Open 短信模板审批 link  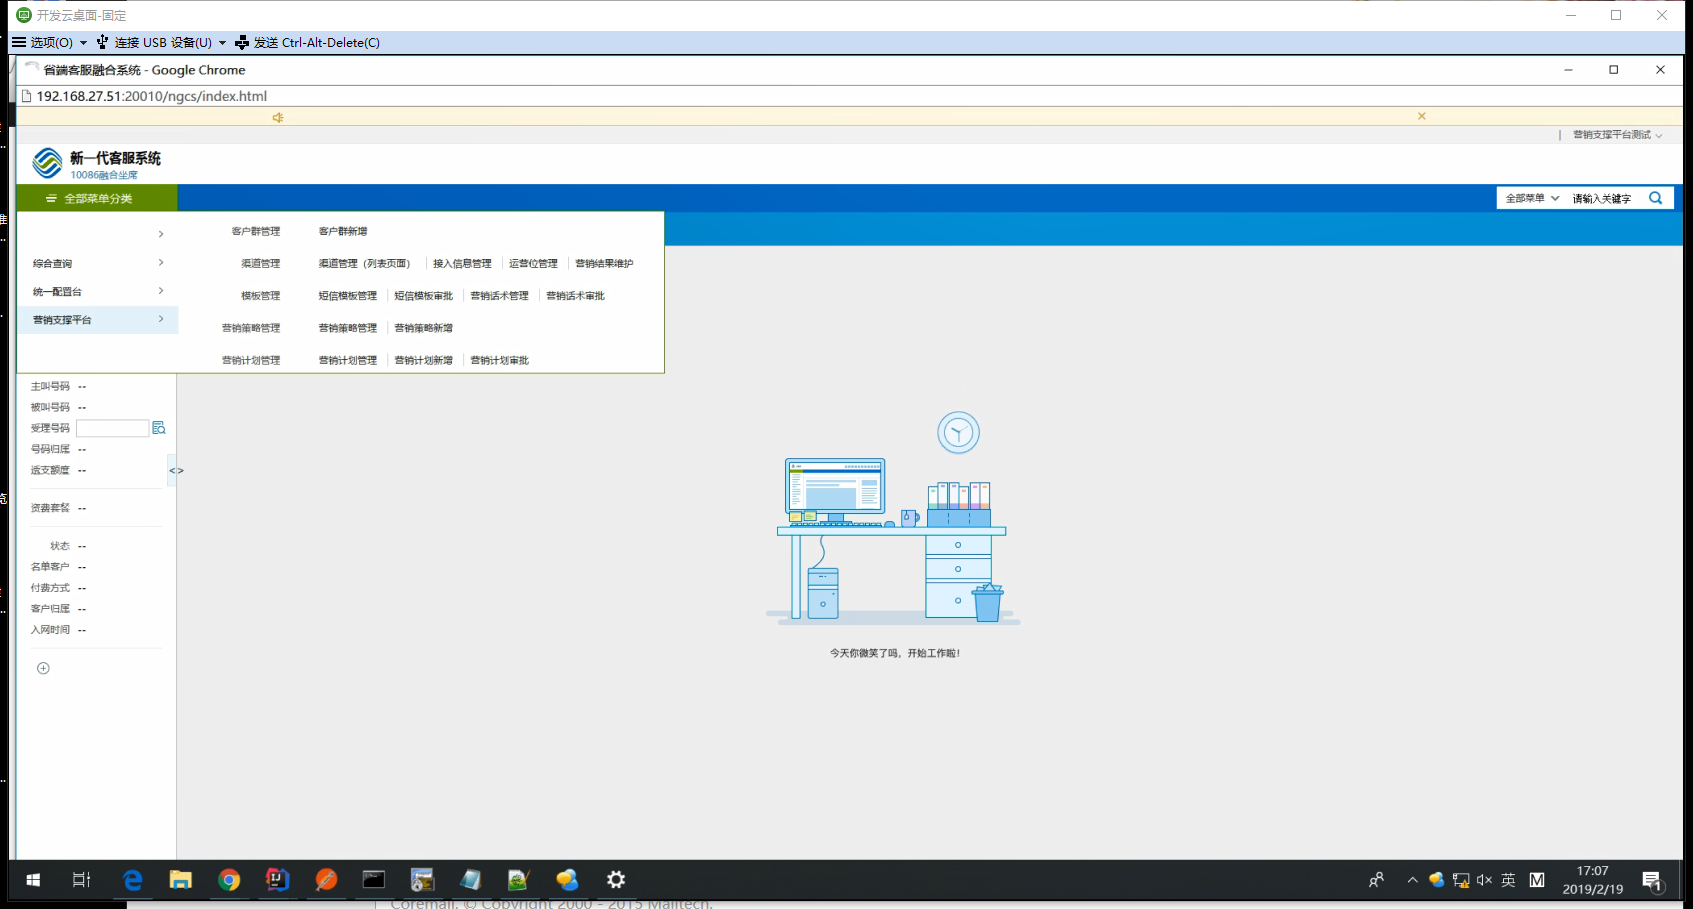[424, 295]
